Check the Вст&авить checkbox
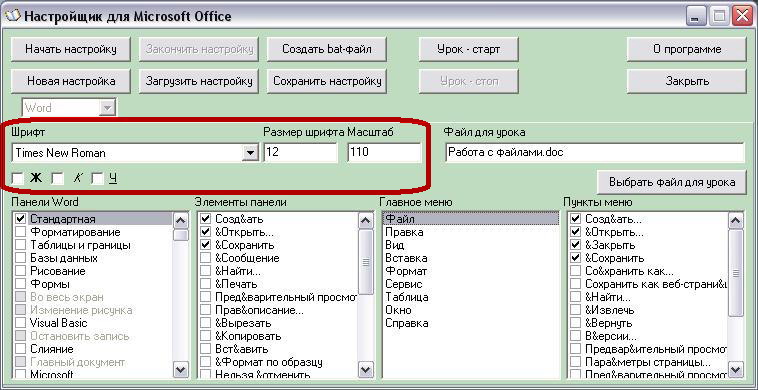Screen dimensions: 758x390 [x=205, y=349]
